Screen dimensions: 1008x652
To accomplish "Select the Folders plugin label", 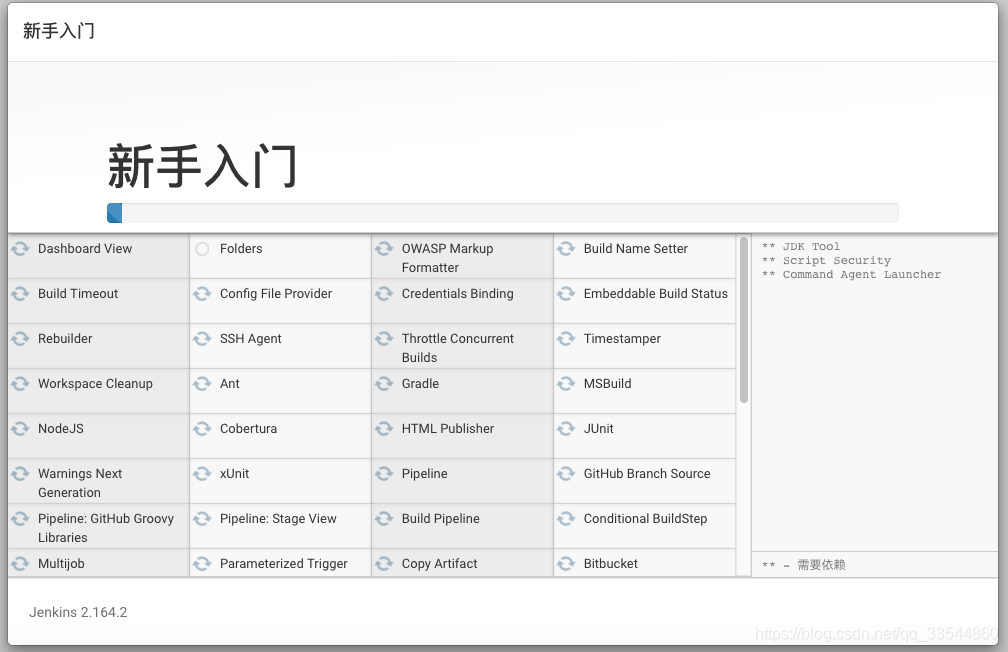I will pos(241,249).
